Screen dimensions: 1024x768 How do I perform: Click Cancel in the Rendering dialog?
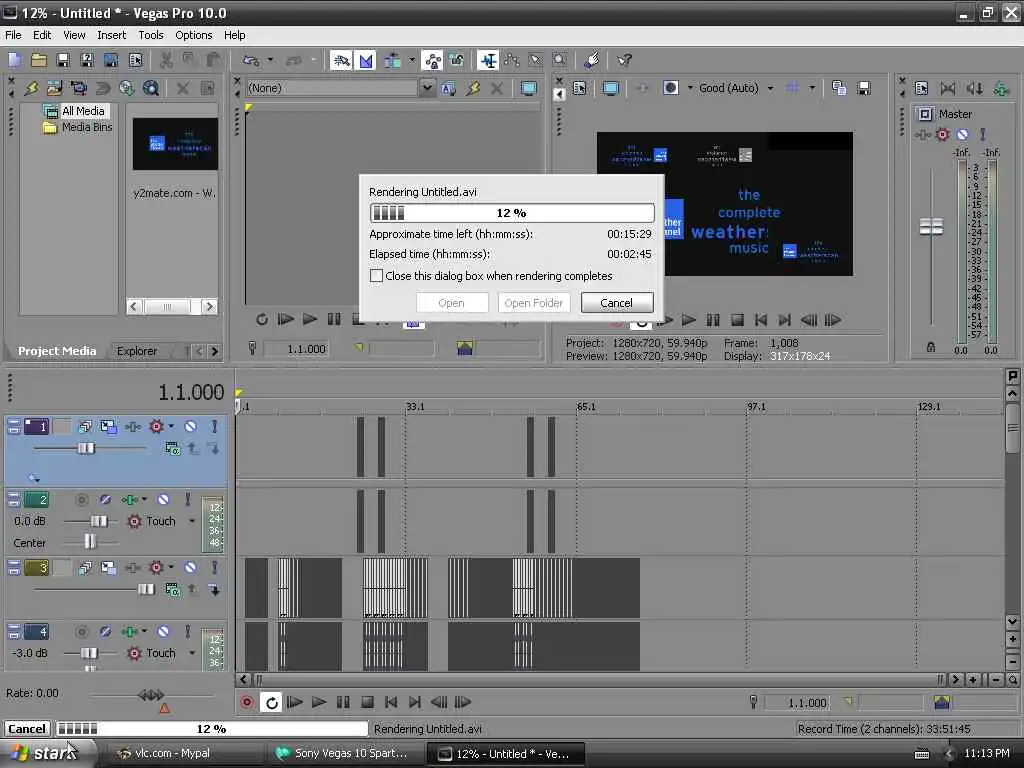[x=616, y=303]
